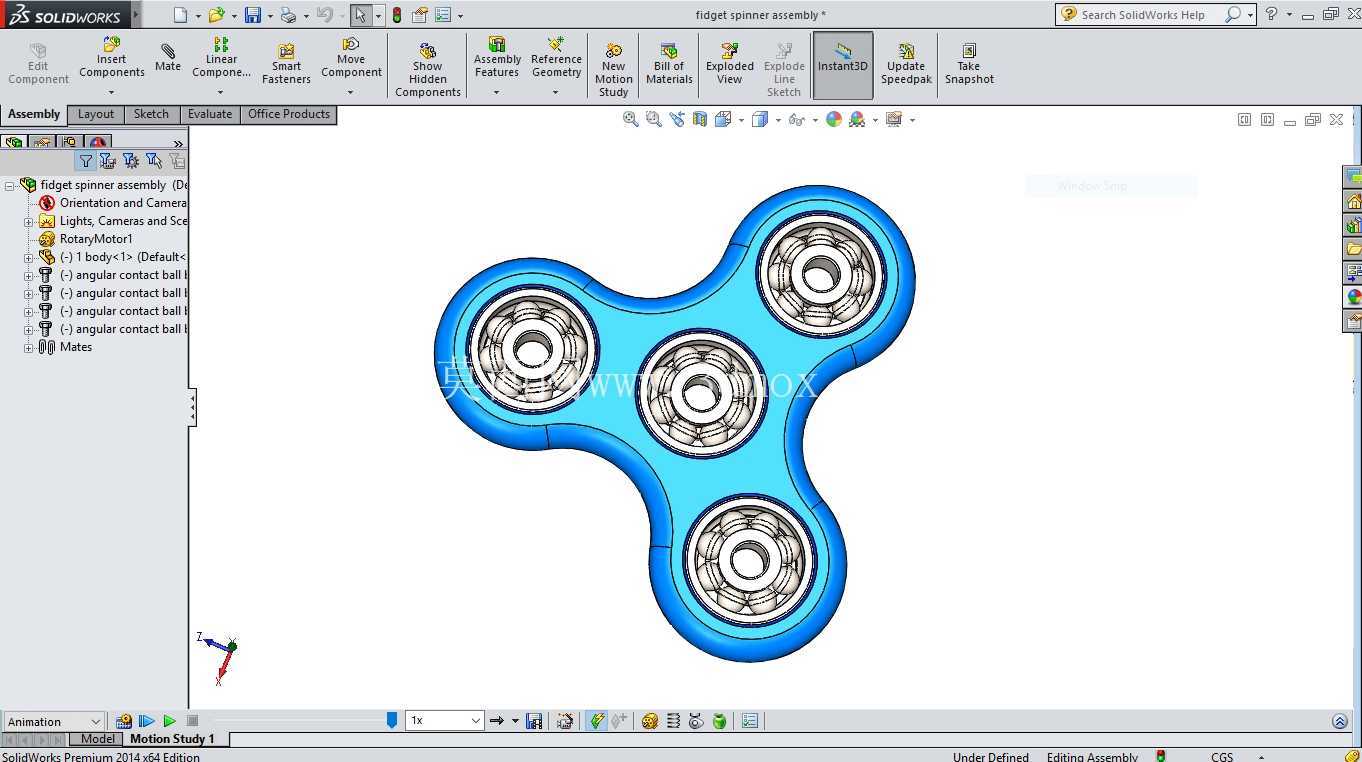Click Calculate motion study icon
The width and height of the screenshot is (1362, 762).
pos(124,721)
